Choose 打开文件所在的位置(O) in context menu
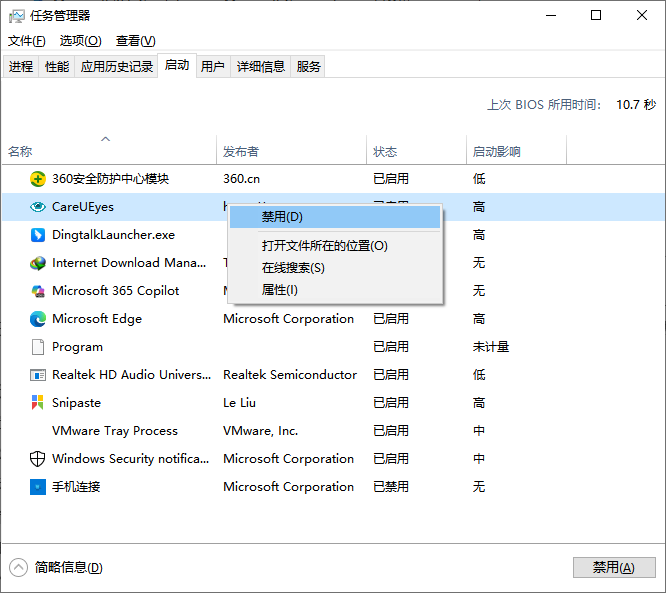 [335, 246]
